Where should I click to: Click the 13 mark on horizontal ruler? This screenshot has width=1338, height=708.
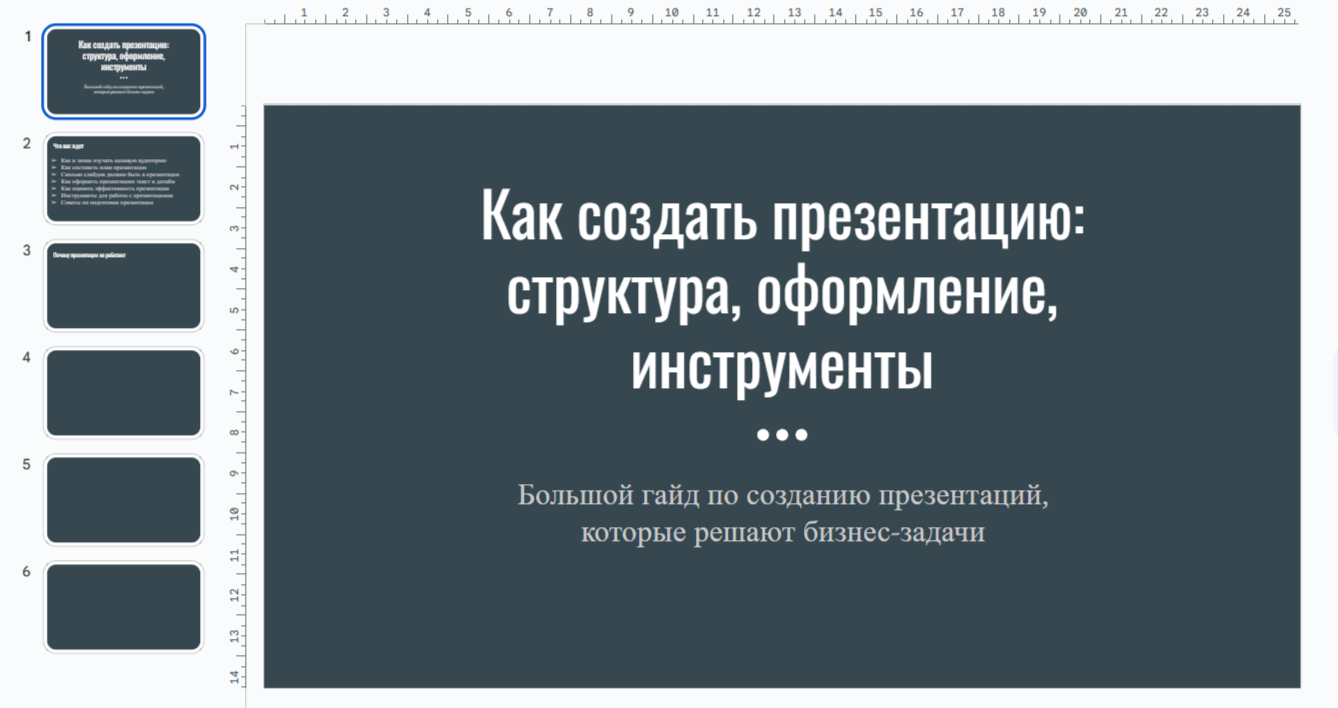click(x=794, y=13)
